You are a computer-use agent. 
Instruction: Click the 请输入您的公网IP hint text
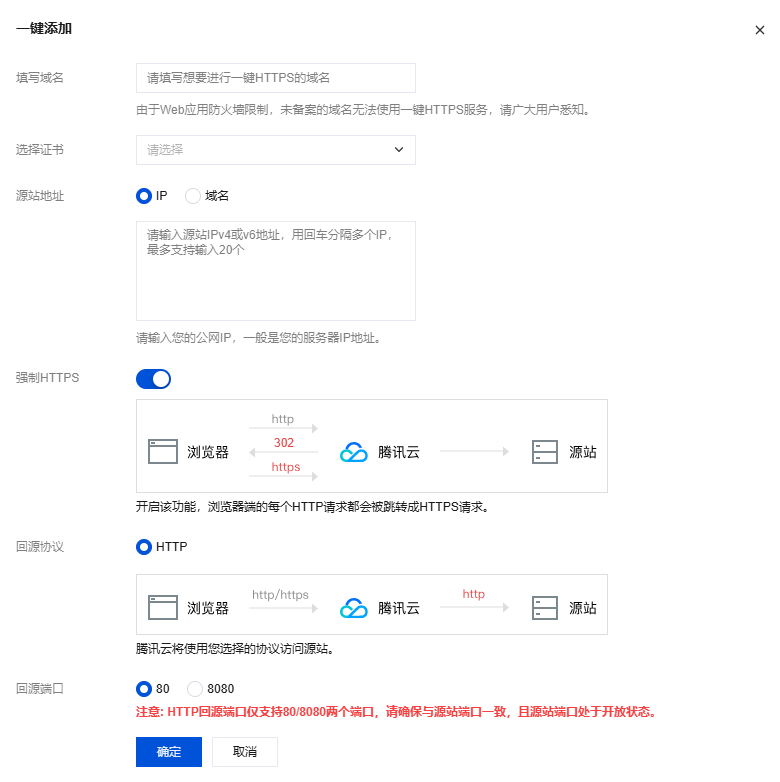pos(258,338)
